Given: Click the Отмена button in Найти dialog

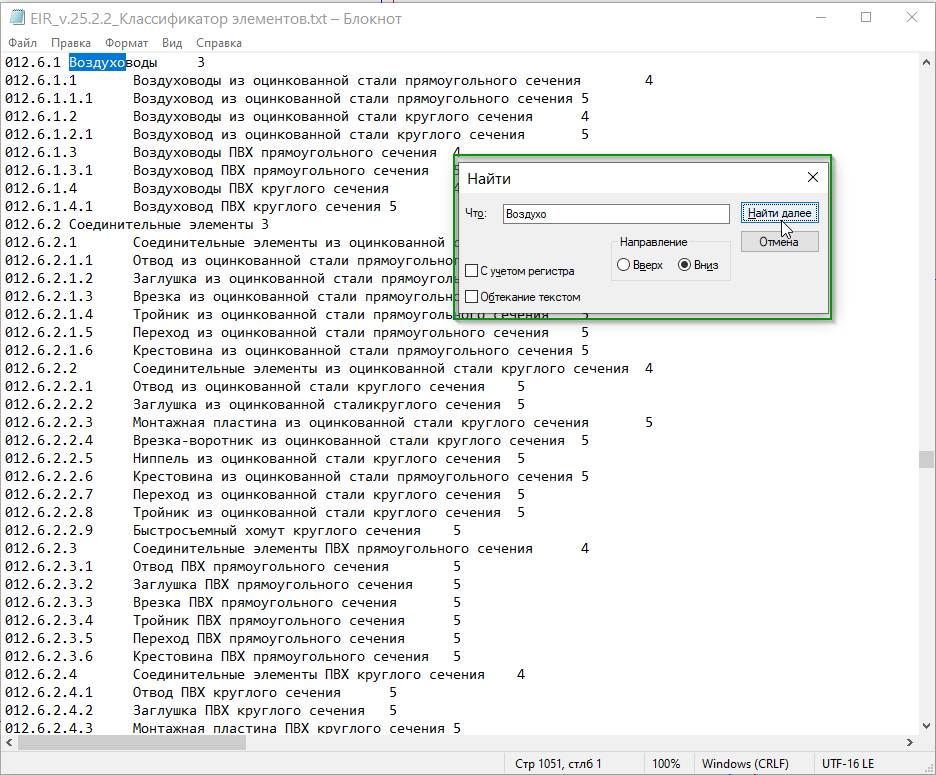Looking at the screenshot, I should [x=780, y=242].
